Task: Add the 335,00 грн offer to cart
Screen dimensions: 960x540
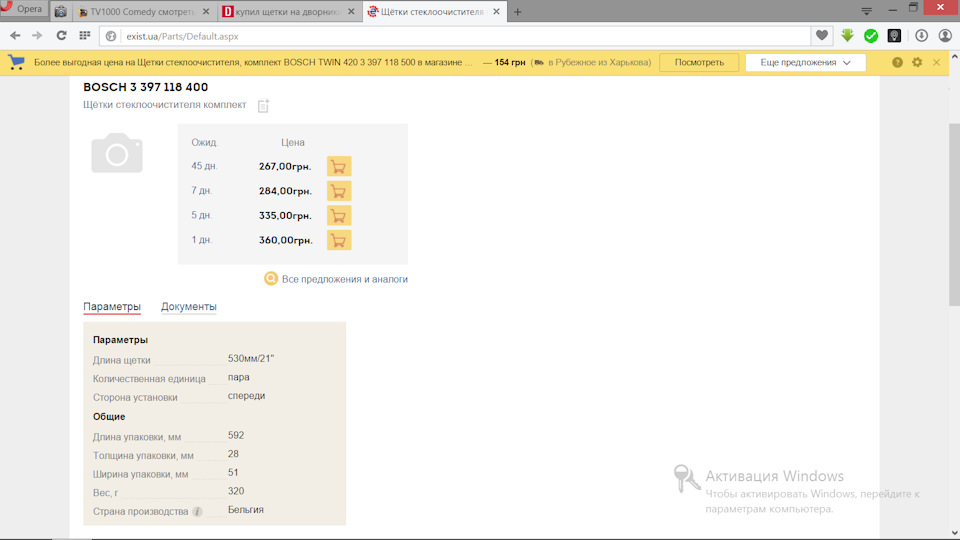Action: click(338, 216)
